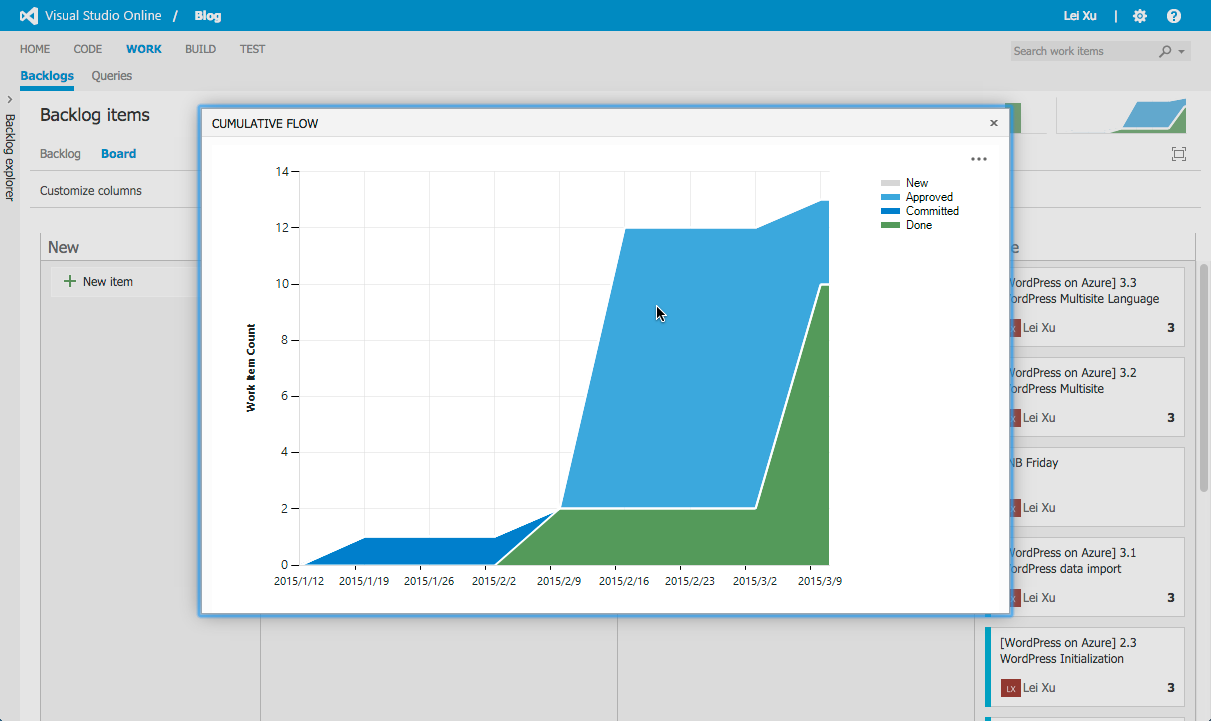Click the Visual Studio logo icon
The height and width of the screenshot is (721, 1211).
29,16
